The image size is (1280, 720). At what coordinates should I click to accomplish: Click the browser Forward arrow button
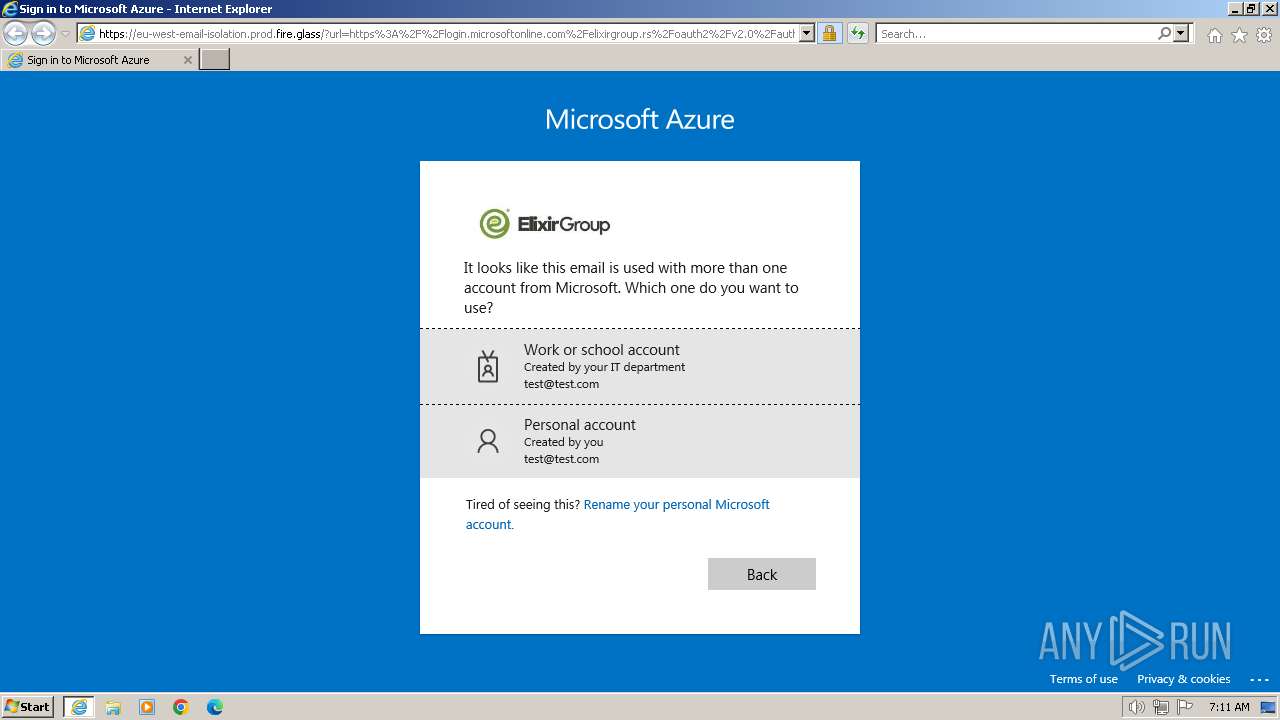[x=43, y=34]
